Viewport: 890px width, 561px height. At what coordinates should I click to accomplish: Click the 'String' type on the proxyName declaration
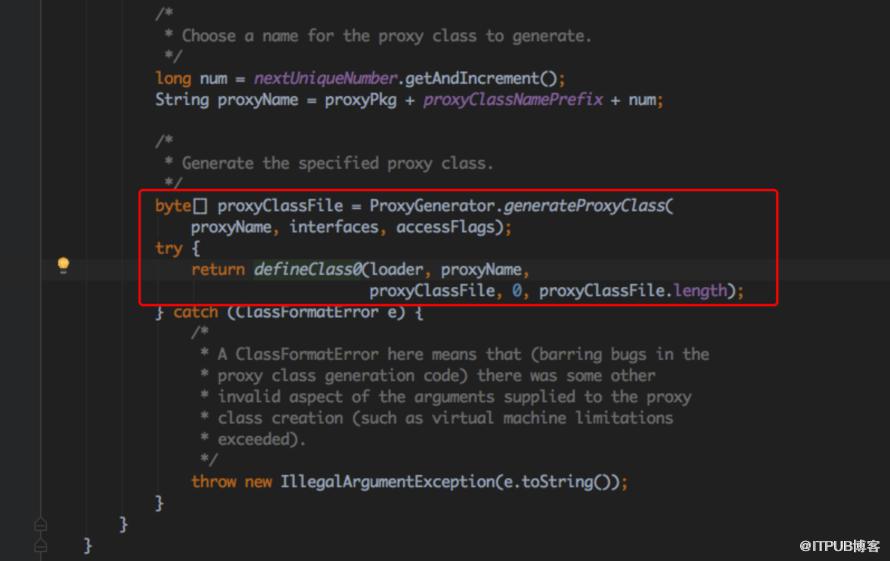(x=182, y=100)
